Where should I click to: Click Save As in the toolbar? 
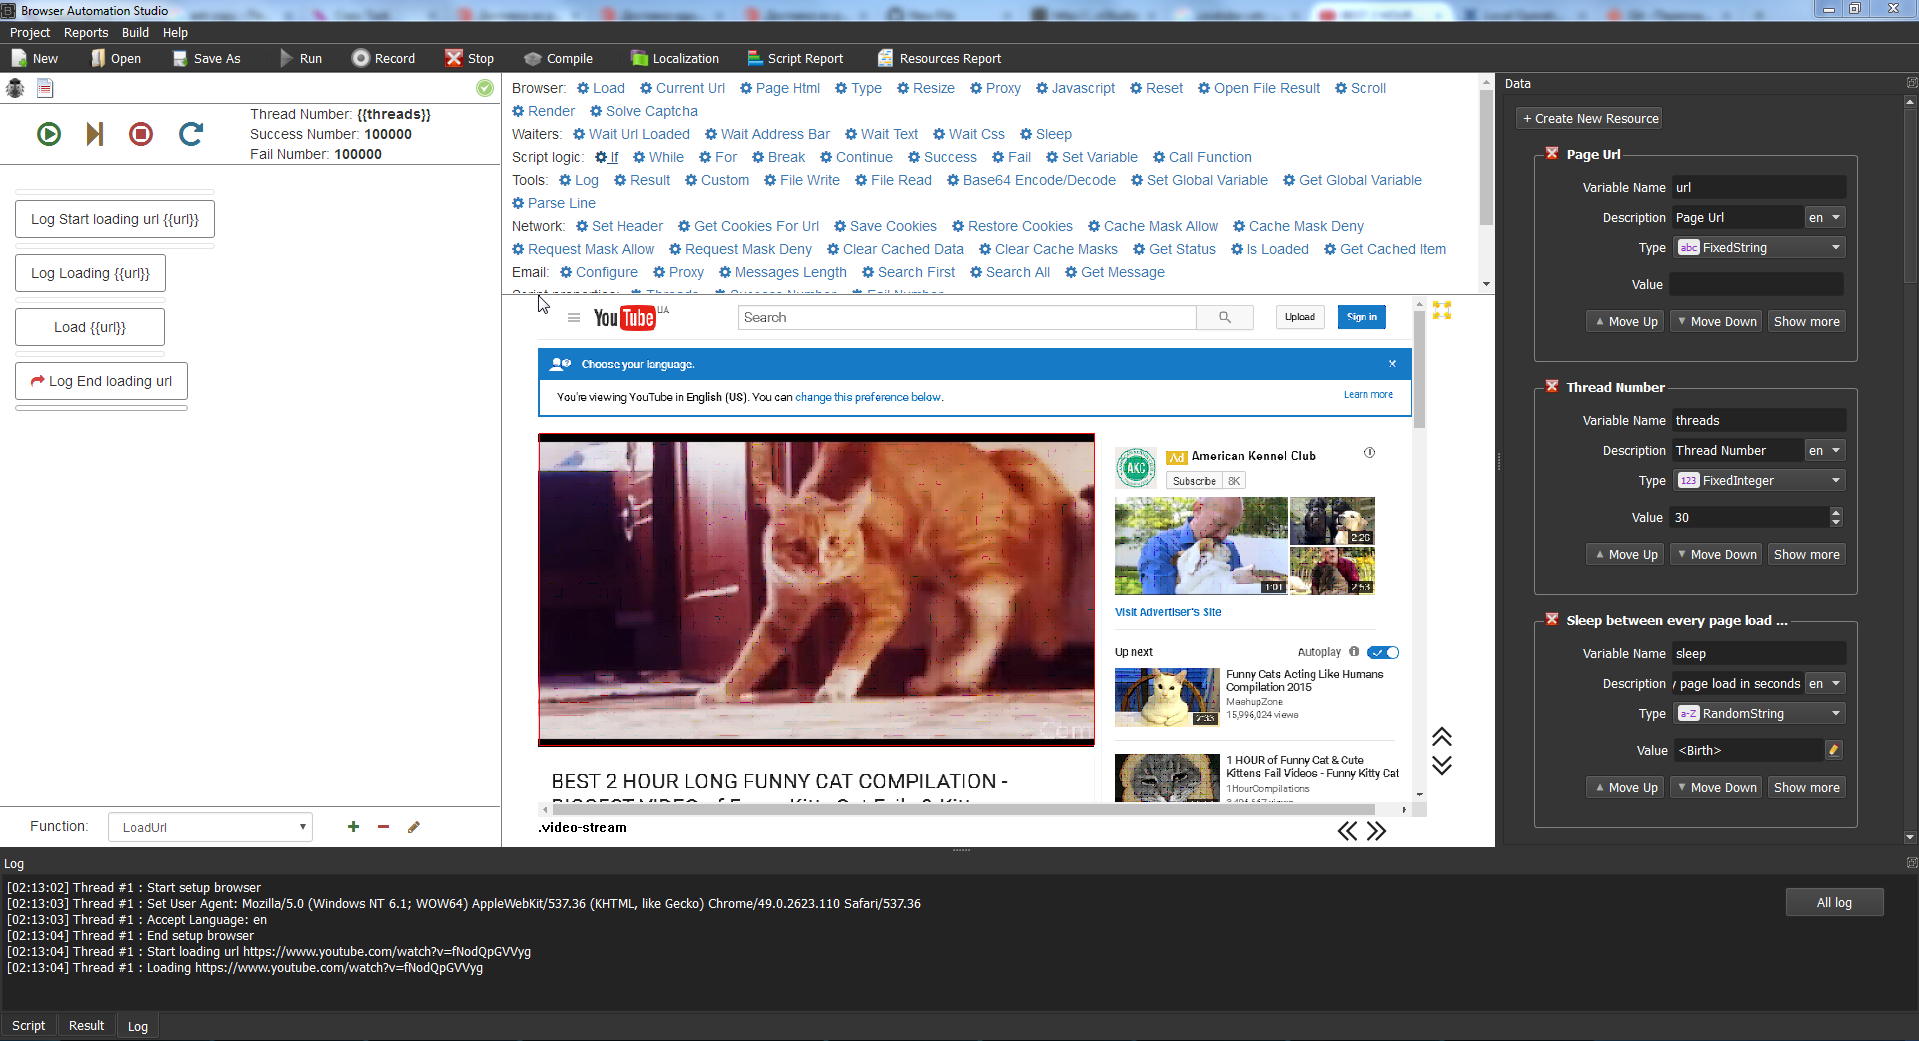click(207, 58)
